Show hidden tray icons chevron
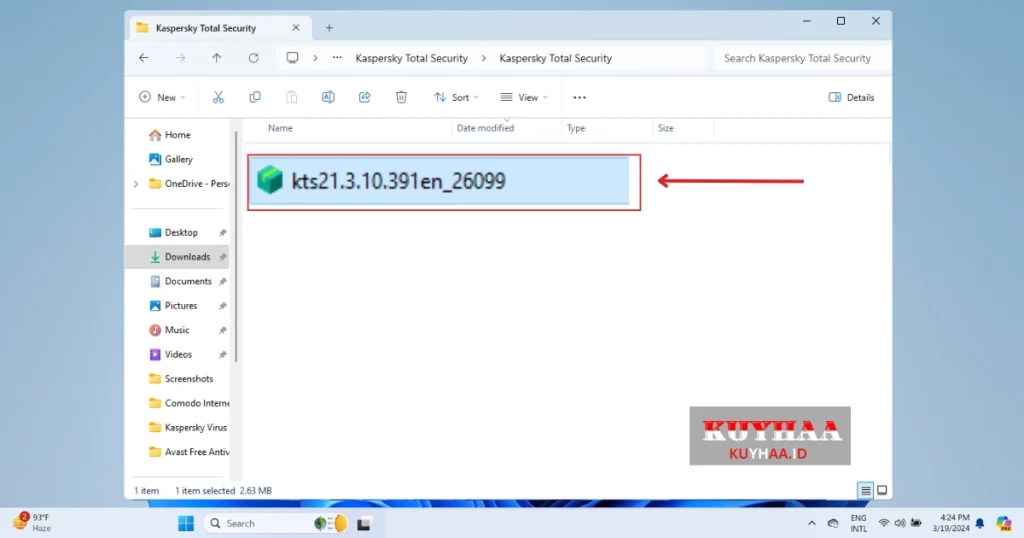This screenshot has height=538, width=1024. click(812, 523)
